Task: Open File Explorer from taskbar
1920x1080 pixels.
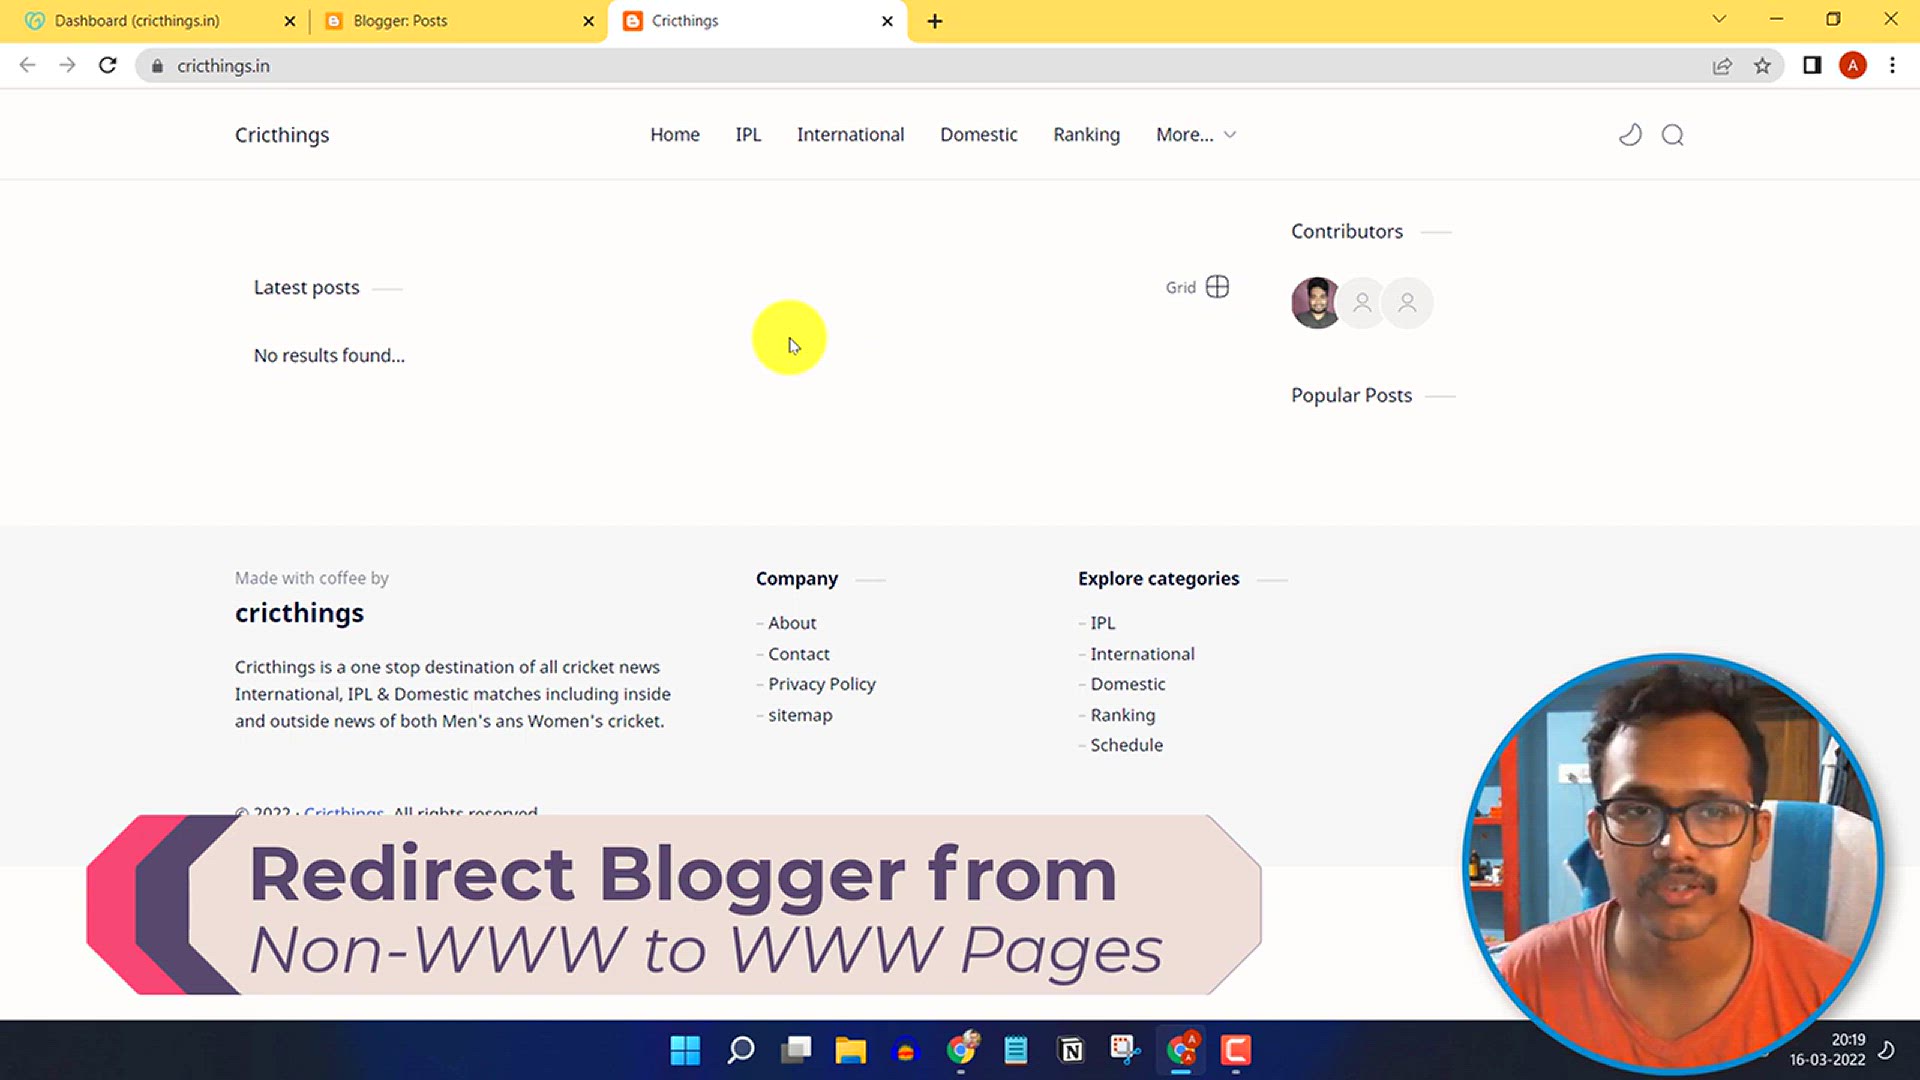Action: tap(851, 1050)
